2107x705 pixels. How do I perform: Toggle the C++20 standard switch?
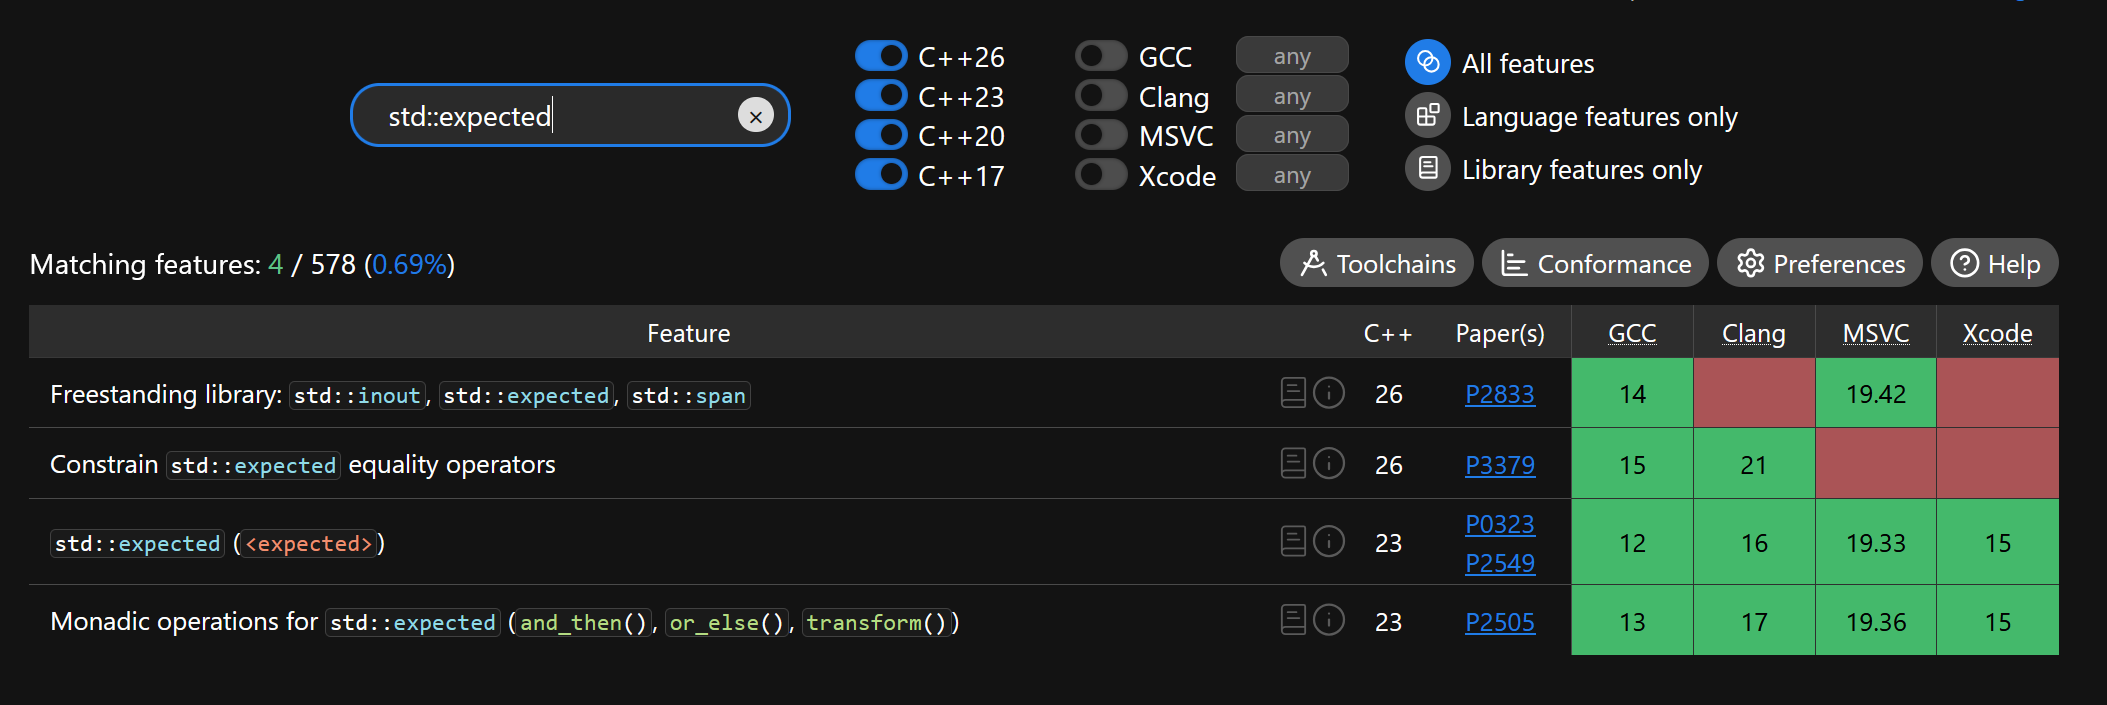point(881,135)
